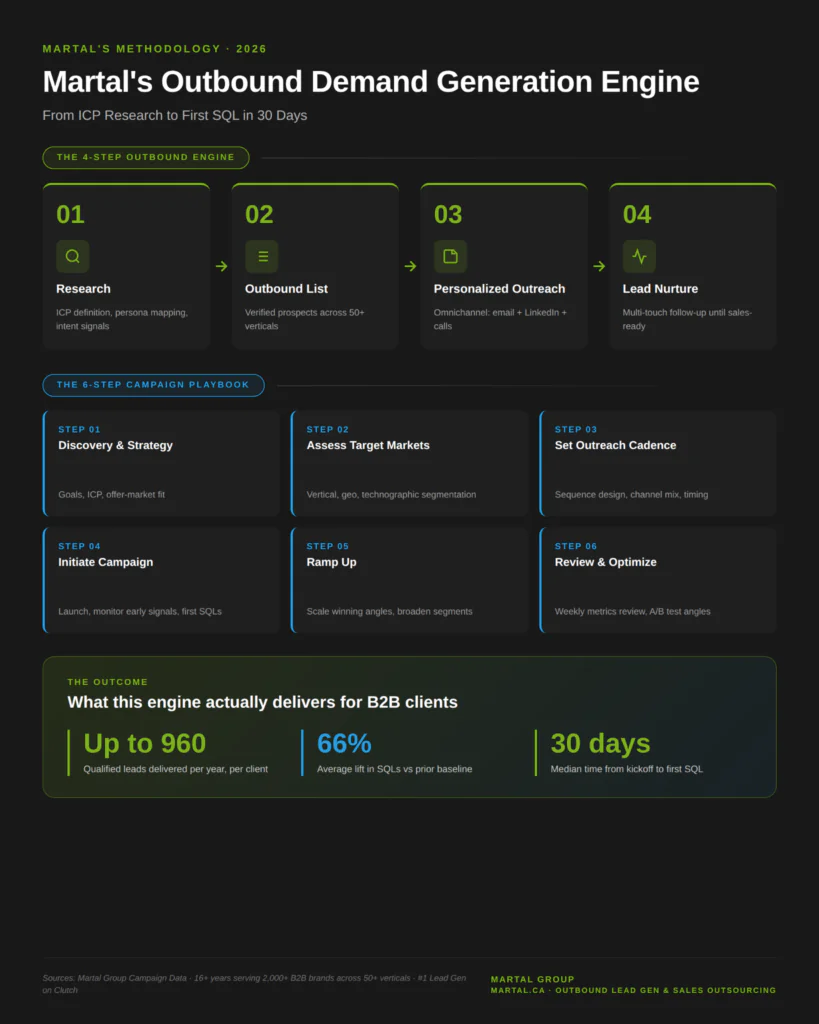This screenshot has height=1024, width=819.
Task: Open the 'Initiate Campaign' step heading
Action: [106, 562]
